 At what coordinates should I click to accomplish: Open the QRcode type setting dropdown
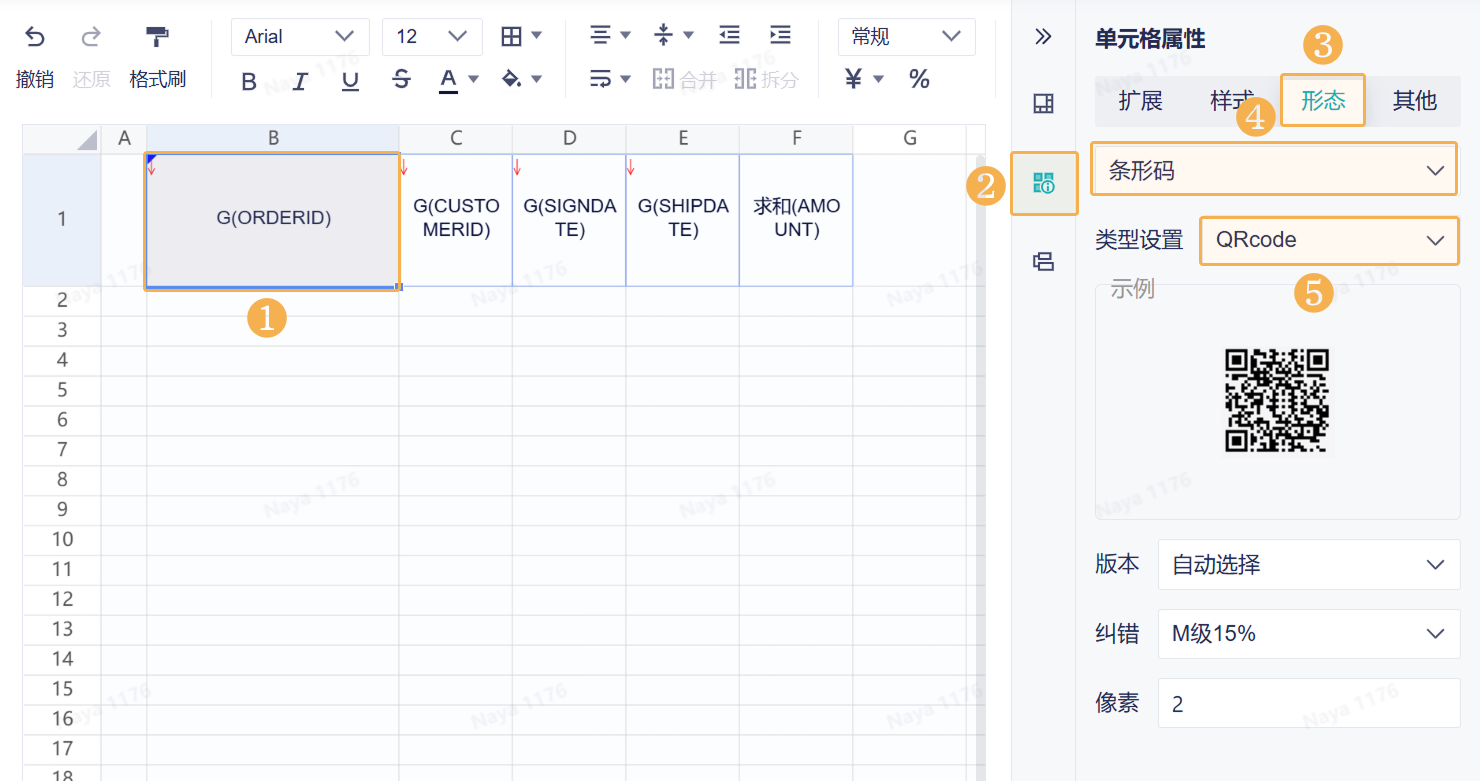1329,240
